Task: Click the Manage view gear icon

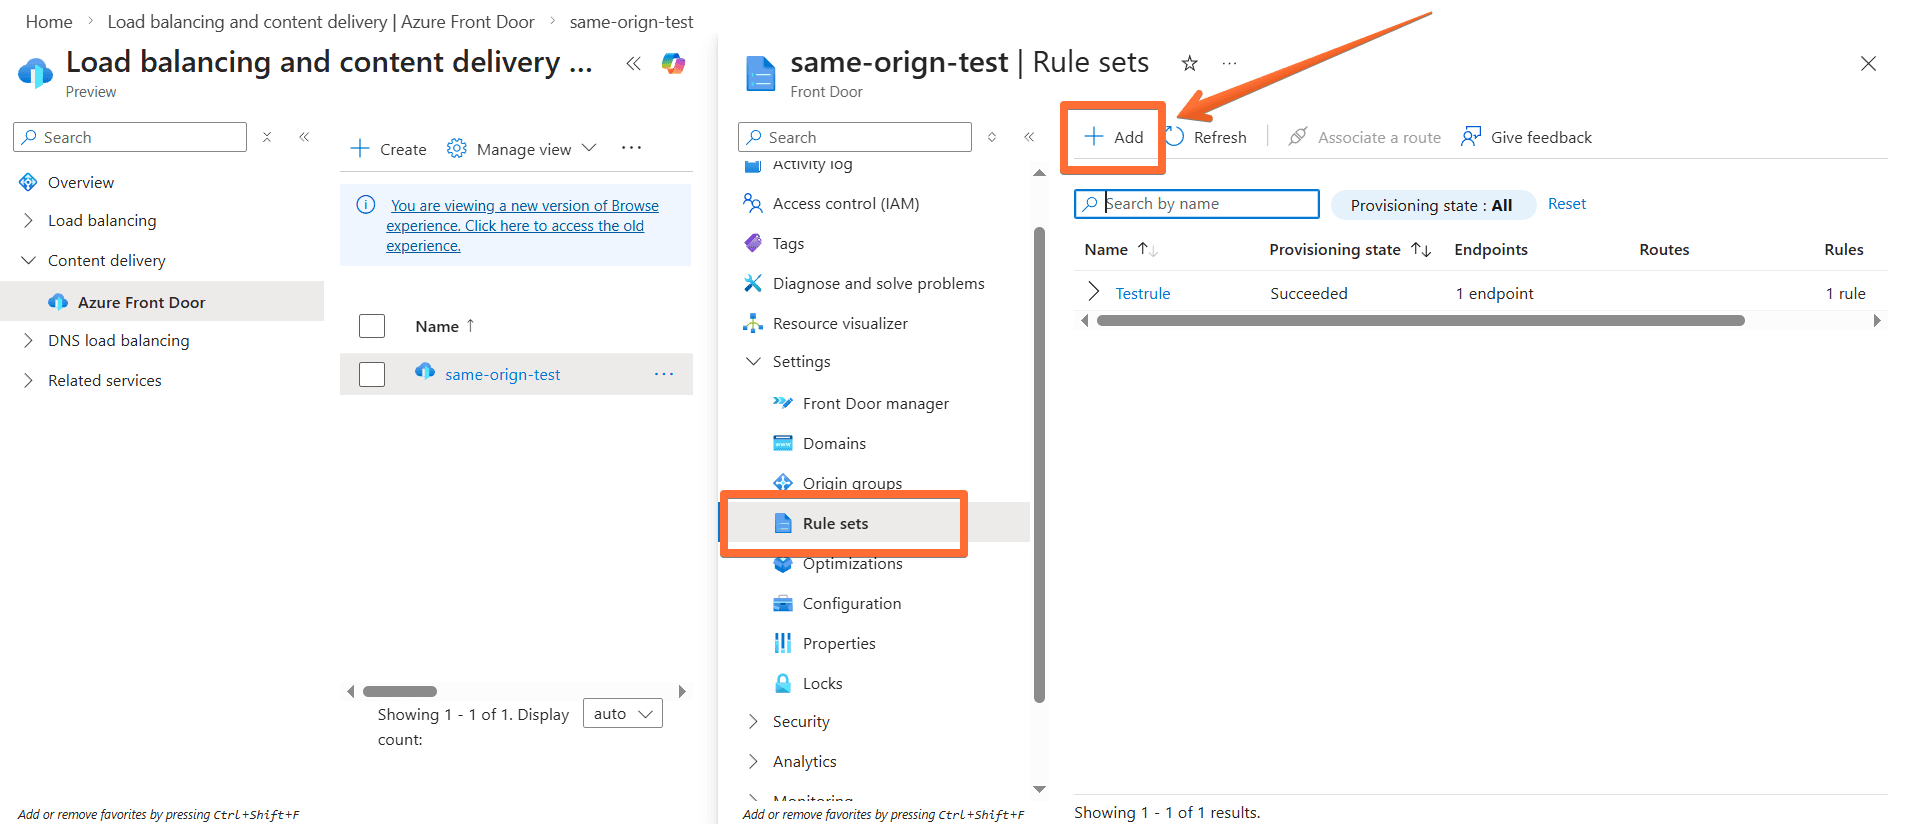Action: tap(456, 148)
